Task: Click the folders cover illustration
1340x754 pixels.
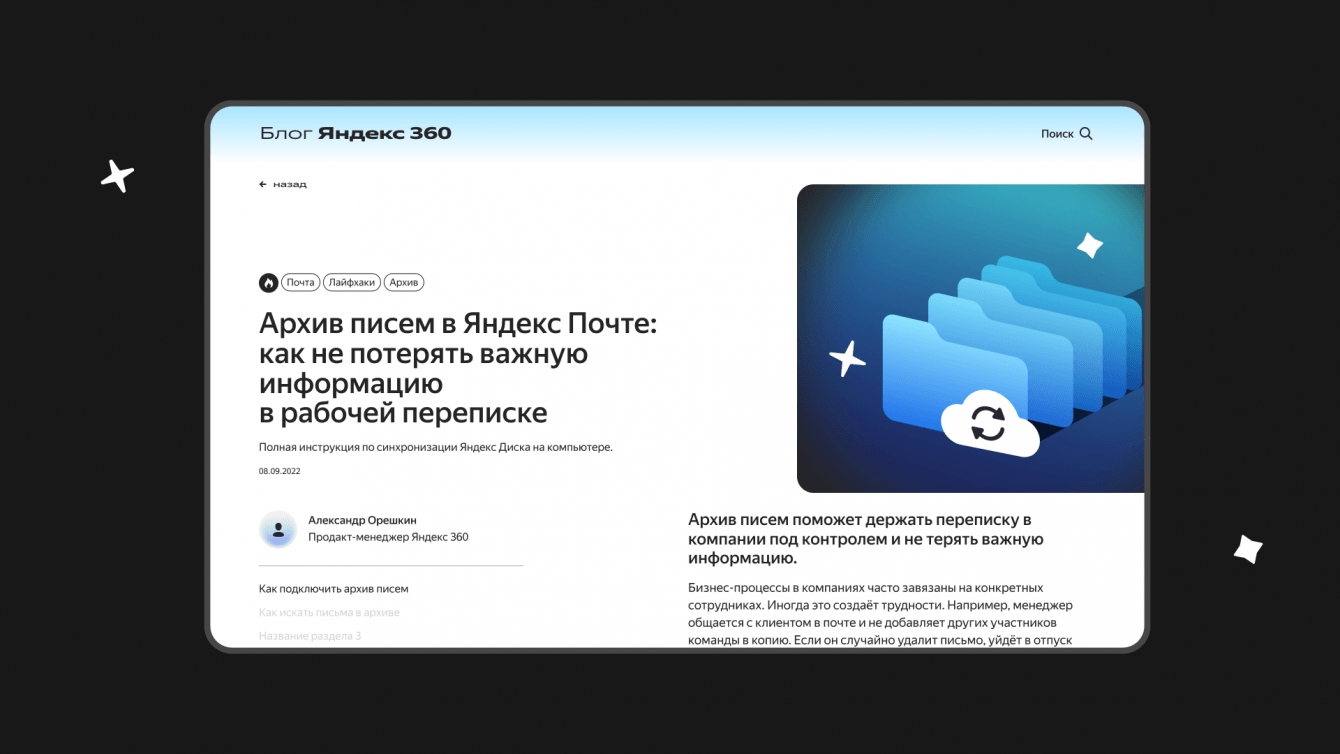Action: pos(970,338)
